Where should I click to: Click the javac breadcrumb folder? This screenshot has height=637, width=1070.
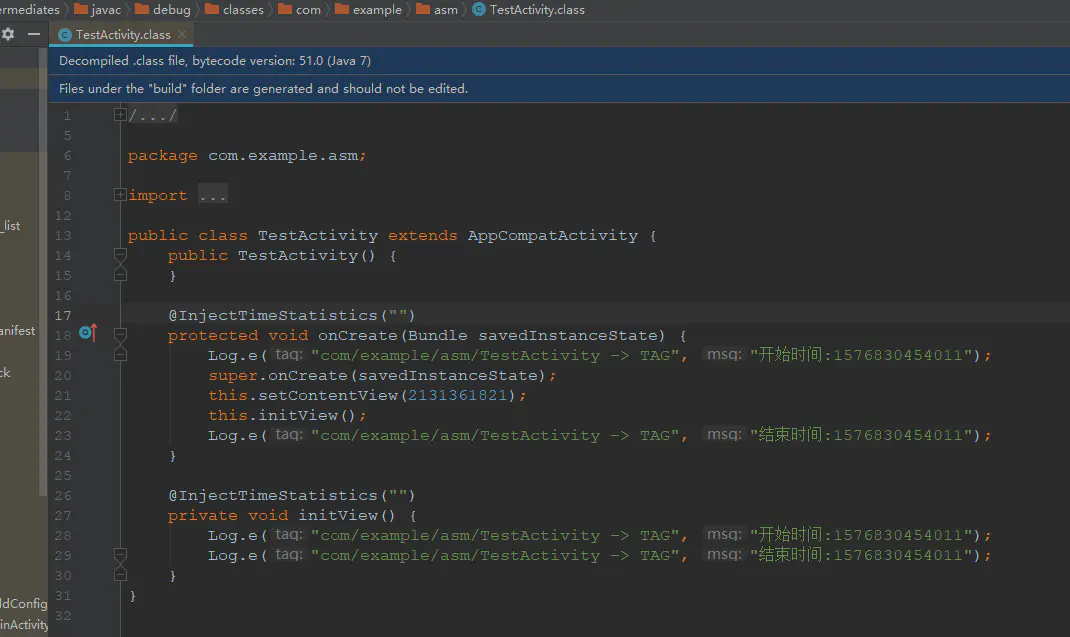coord(98,10)
